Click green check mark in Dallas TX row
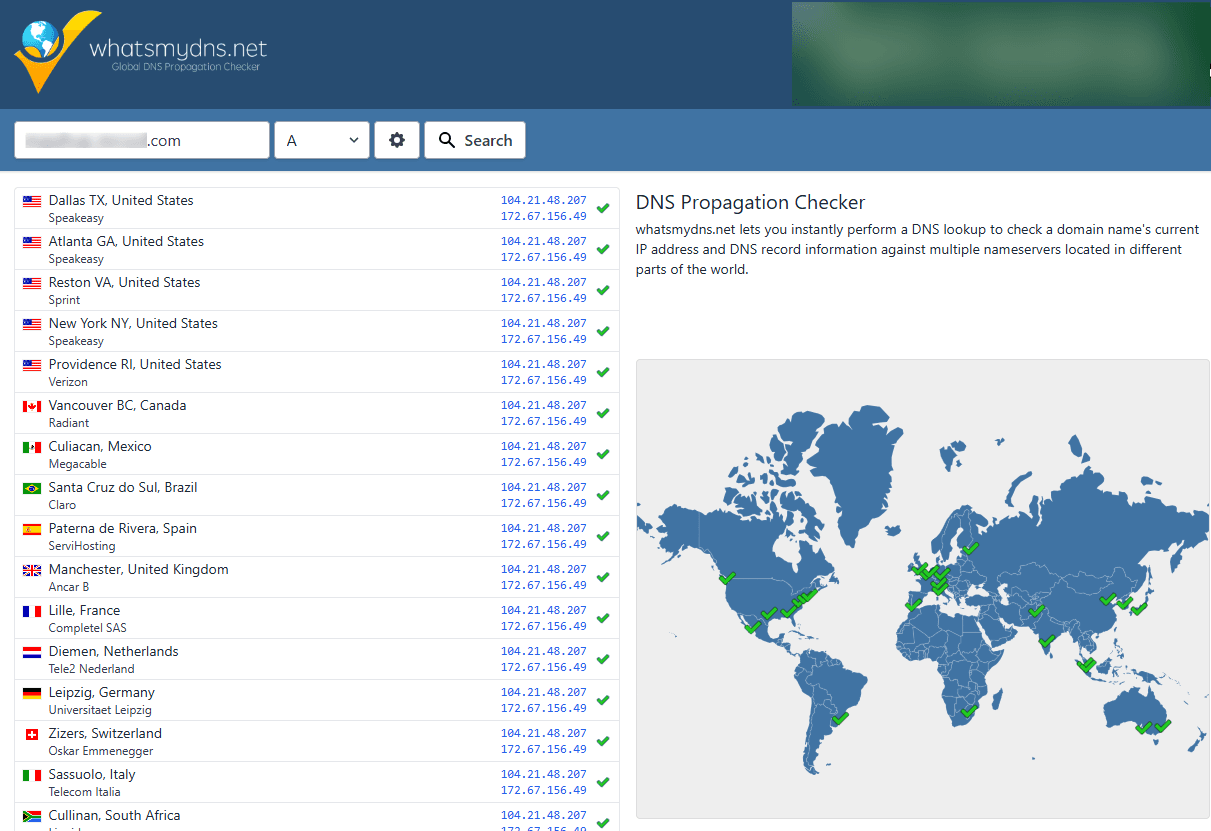This screenshot has height=831, width=1211. pyautogui.click(x=603, y=208)
